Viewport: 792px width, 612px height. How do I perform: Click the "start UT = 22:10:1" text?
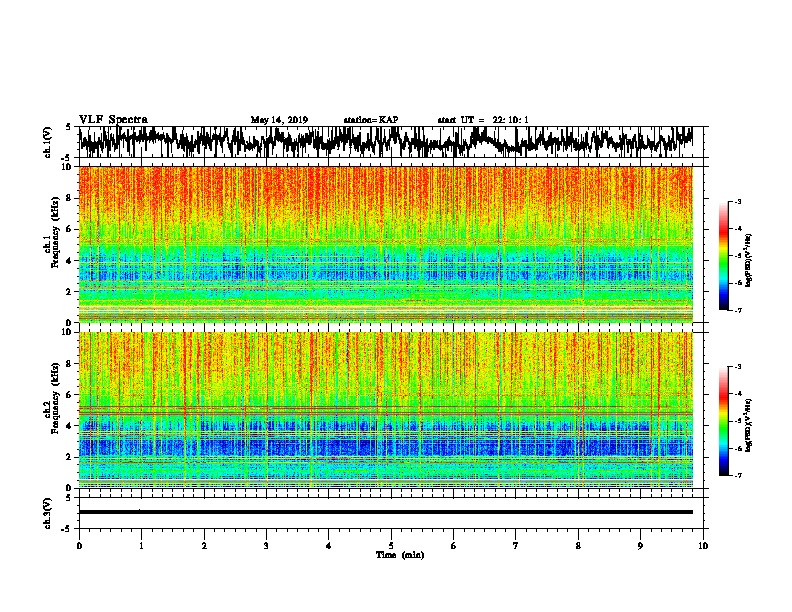click(483, 120)
